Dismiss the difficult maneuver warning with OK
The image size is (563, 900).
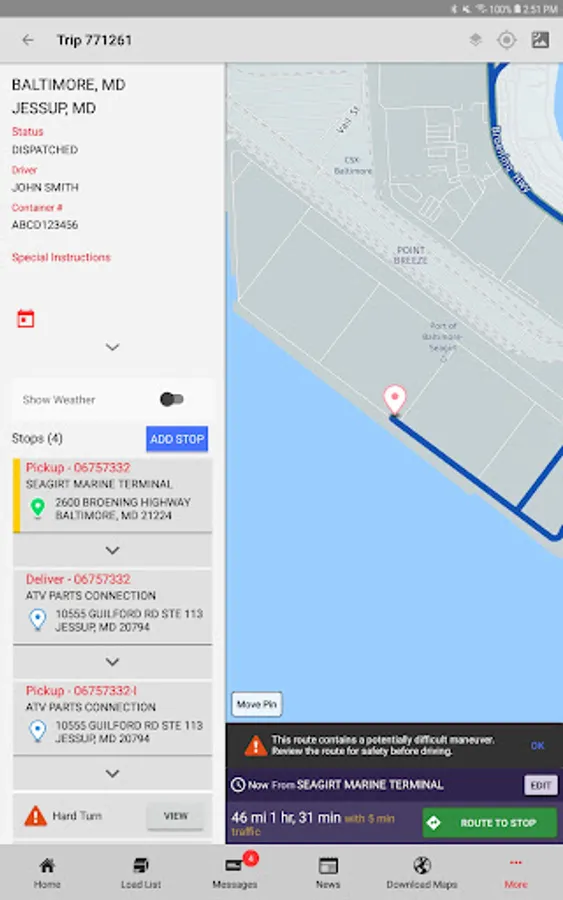pos(537,746)
